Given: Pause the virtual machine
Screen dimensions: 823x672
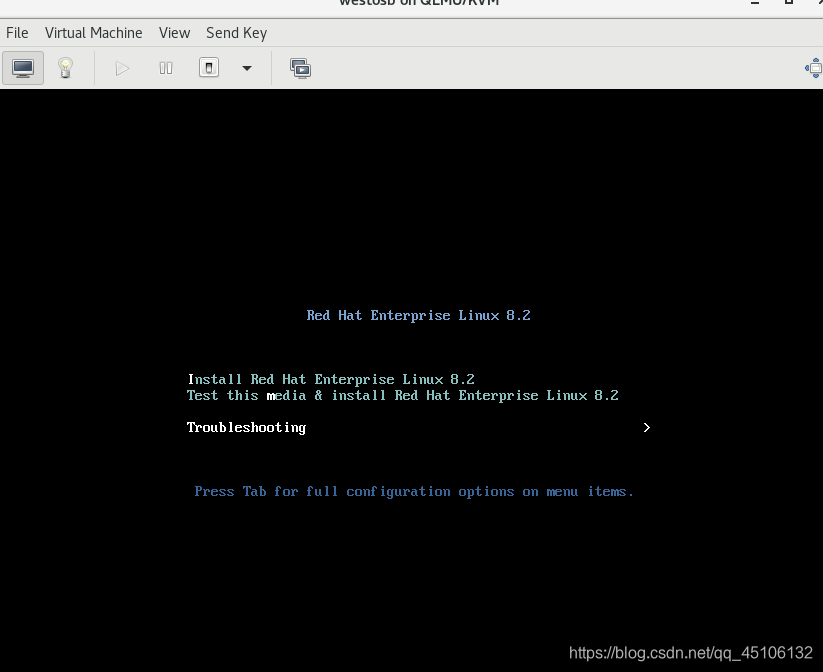Looking at the screenshot, I should (x=166, y=68).
